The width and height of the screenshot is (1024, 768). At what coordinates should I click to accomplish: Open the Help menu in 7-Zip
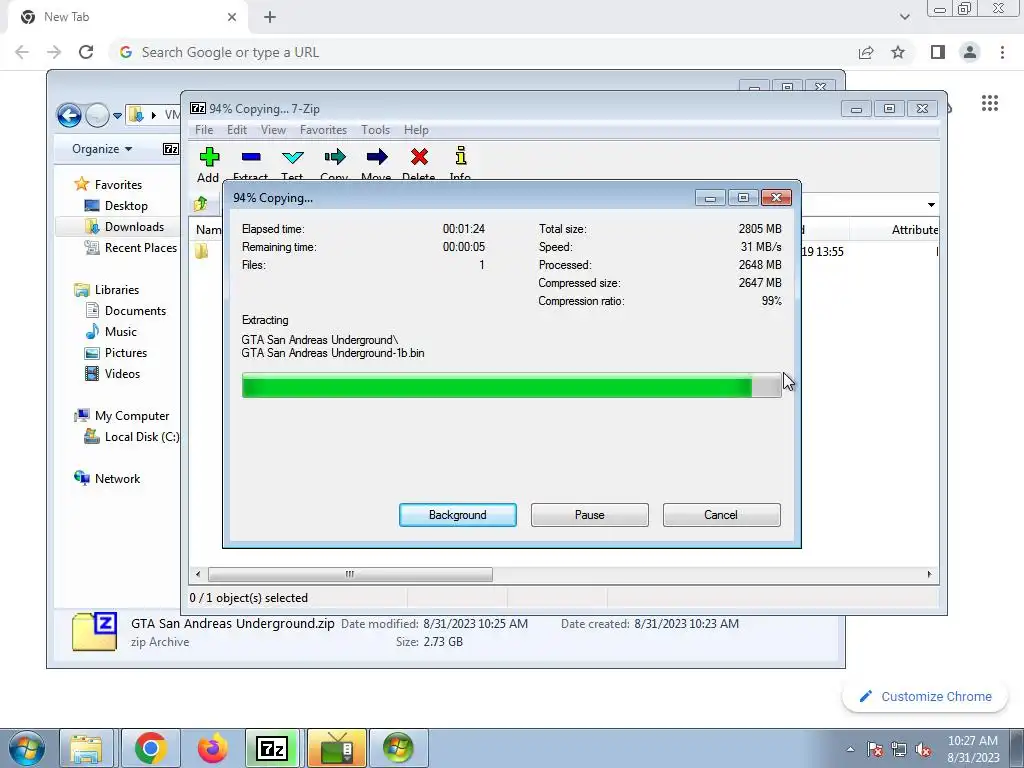(x=416, y=130)
